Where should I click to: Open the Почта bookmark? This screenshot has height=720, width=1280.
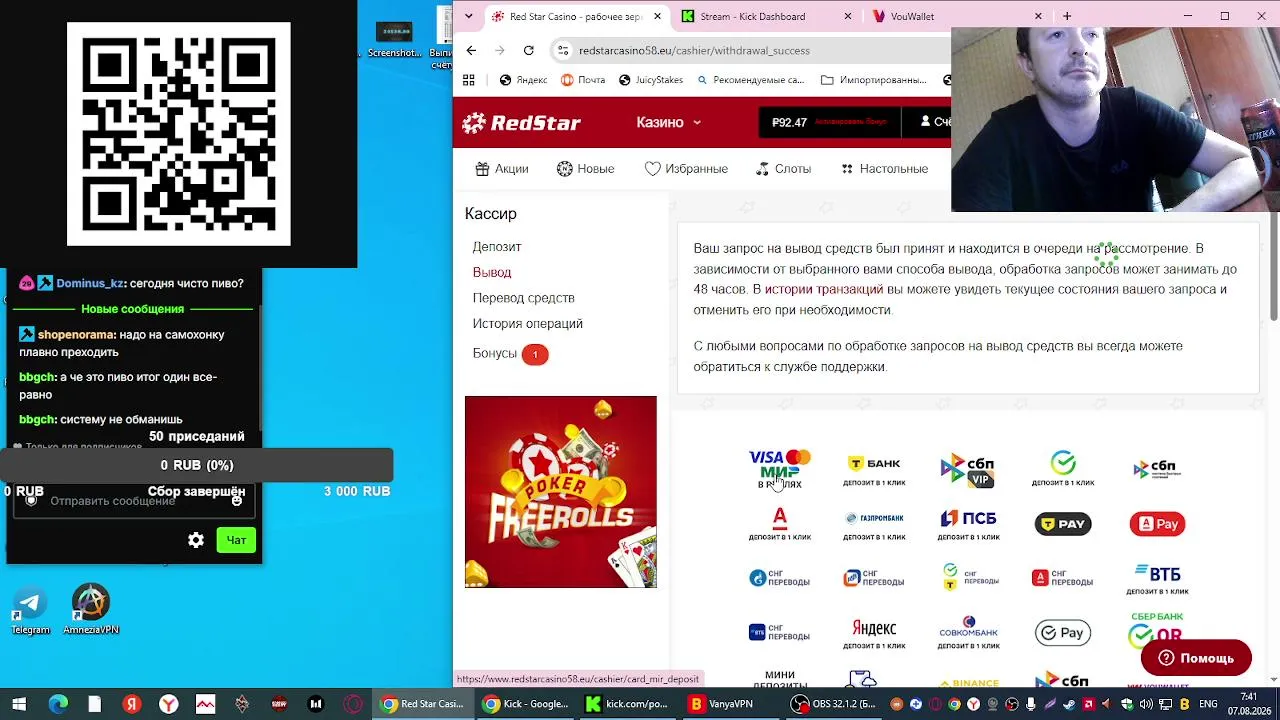pyautogui.click(x=582, y=80)
